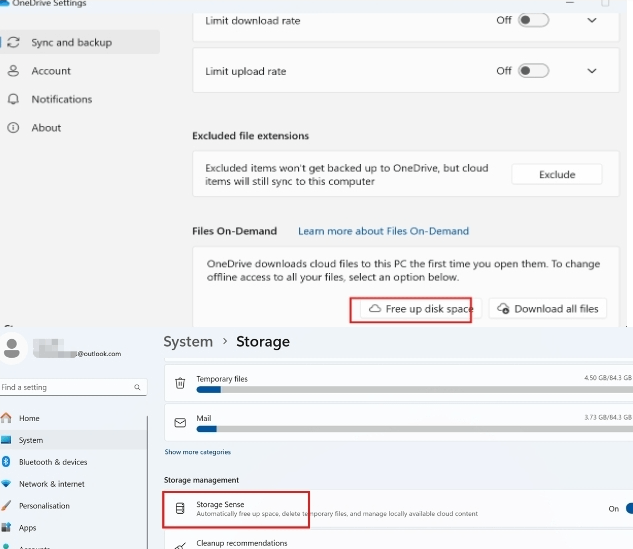Image resolution: width=633 pixels, height=549 pixels.
Task: Open Storage Sense settings
Action: (399, 509)
